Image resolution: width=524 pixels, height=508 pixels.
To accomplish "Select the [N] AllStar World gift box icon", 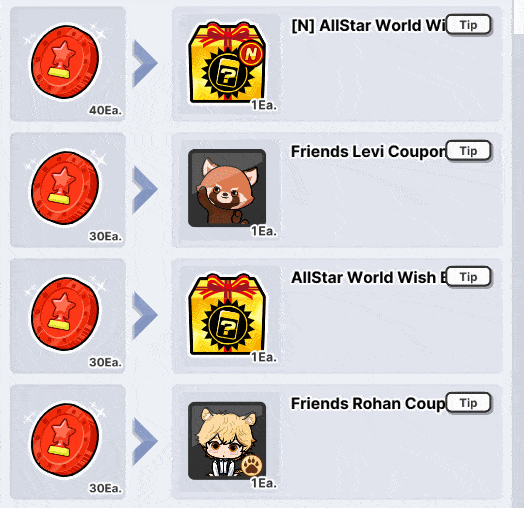I will pos(227,62).
